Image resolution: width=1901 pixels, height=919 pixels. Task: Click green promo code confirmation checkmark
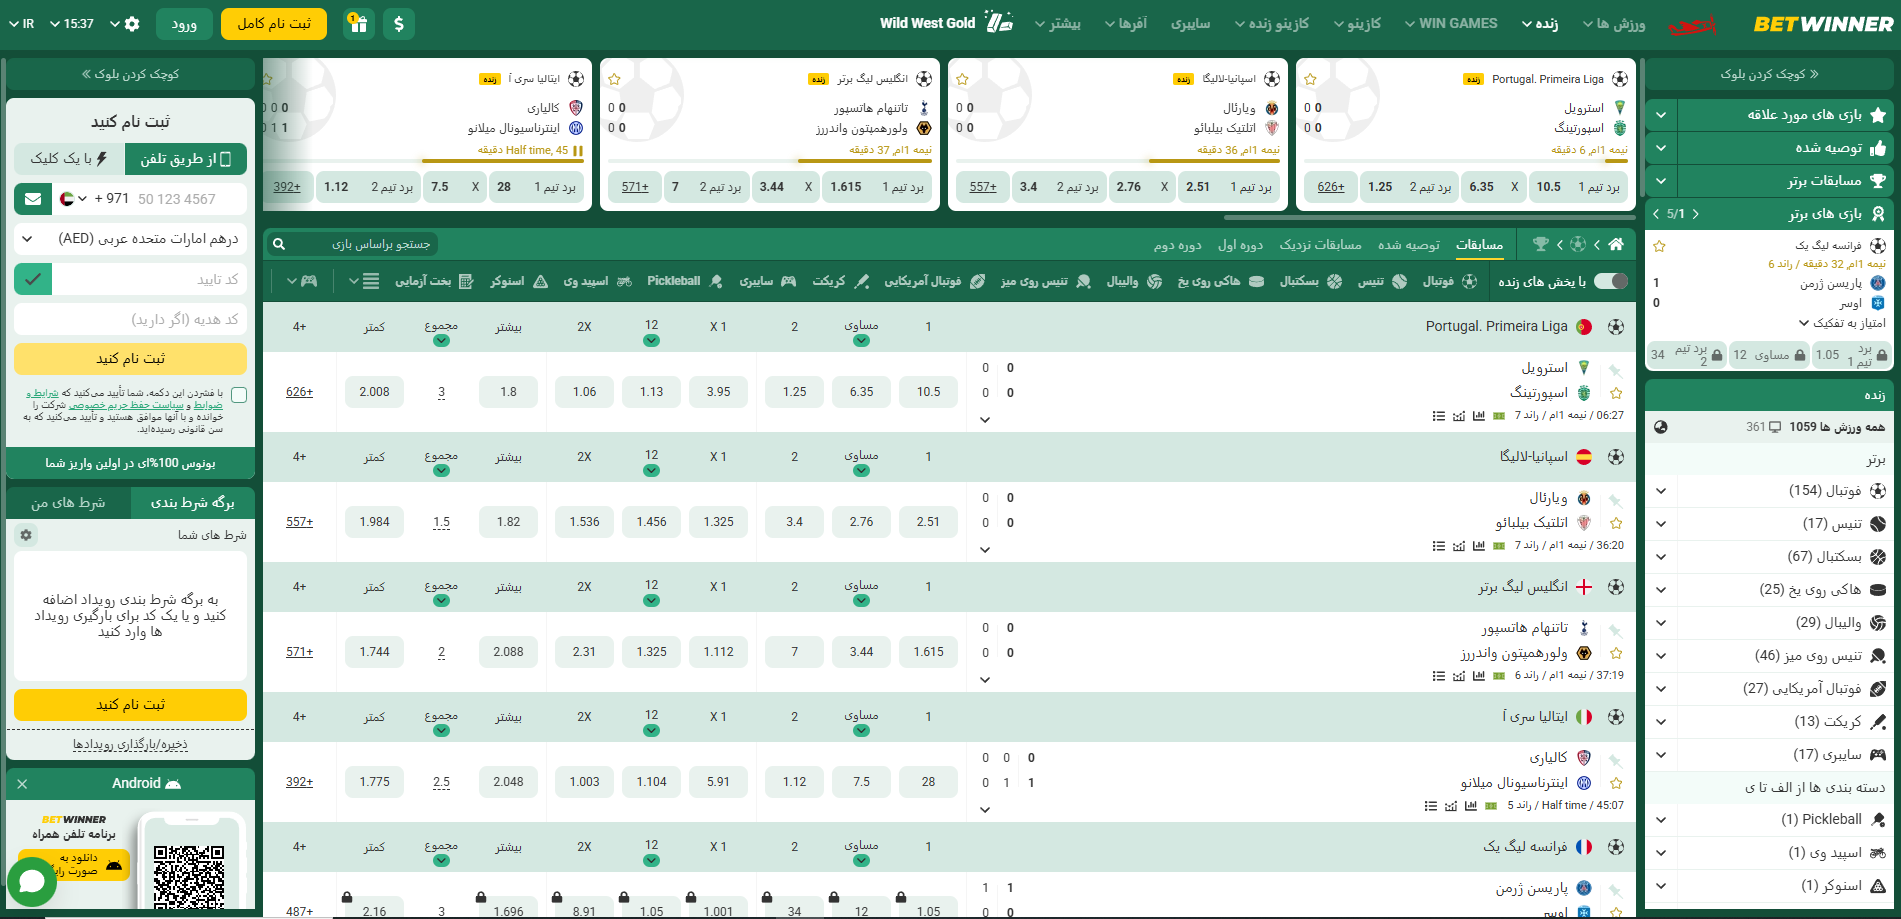coord(33,279)
